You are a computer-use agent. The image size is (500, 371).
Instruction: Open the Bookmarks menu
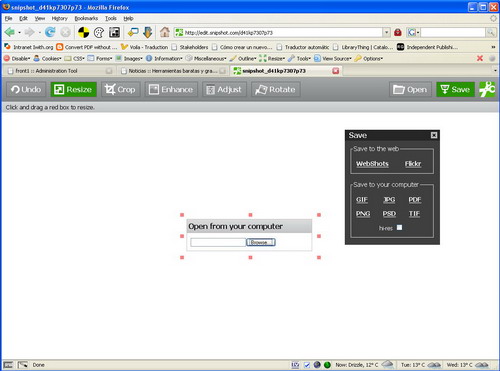(x=86, y=18)
